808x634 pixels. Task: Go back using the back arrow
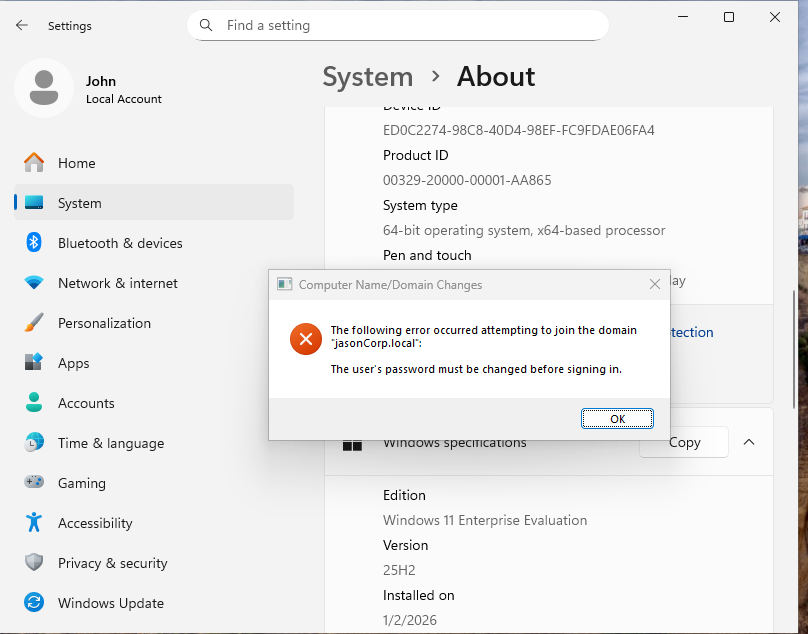[x=22, y=26]
